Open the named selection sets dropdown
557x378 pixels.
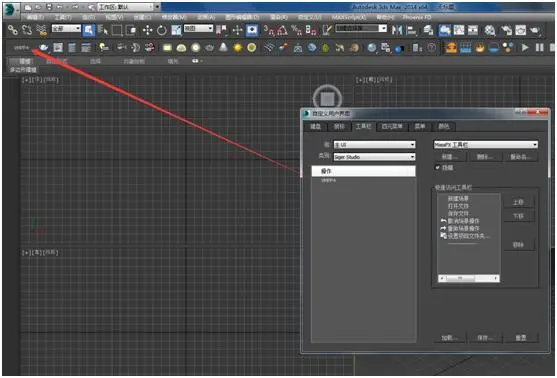click(x=361, y=28)
